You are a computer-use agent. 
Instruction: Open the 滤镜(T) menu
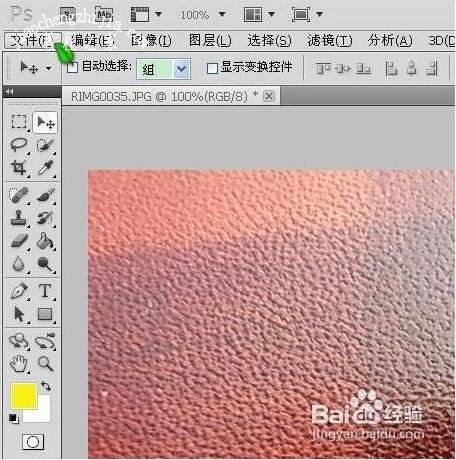[329, 41]
